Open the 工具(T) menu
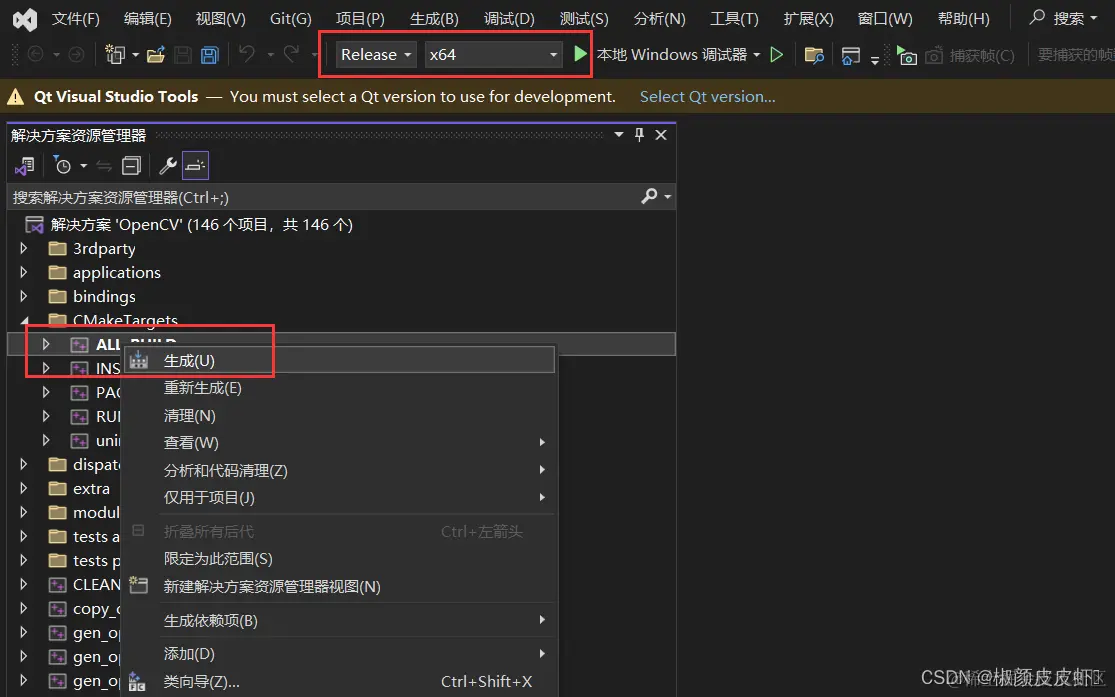This screenshot has width=1115, height=697. pyautogui.click(x=734, y=19)
